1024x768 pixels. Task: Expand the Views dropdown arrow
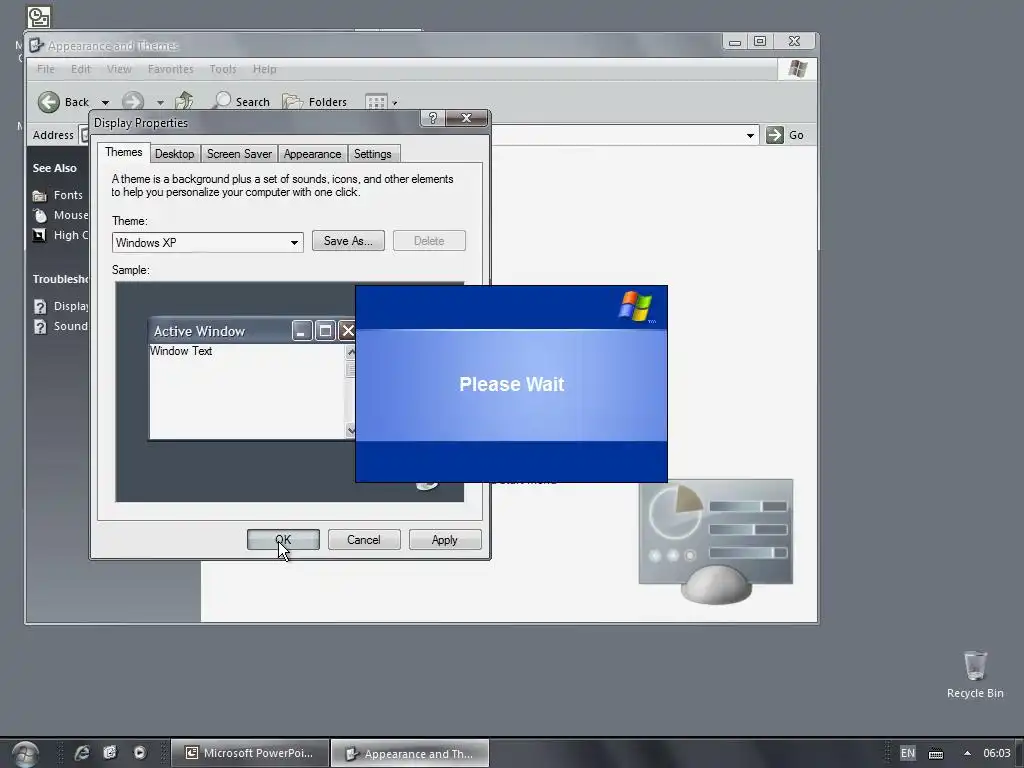point(394,103)
